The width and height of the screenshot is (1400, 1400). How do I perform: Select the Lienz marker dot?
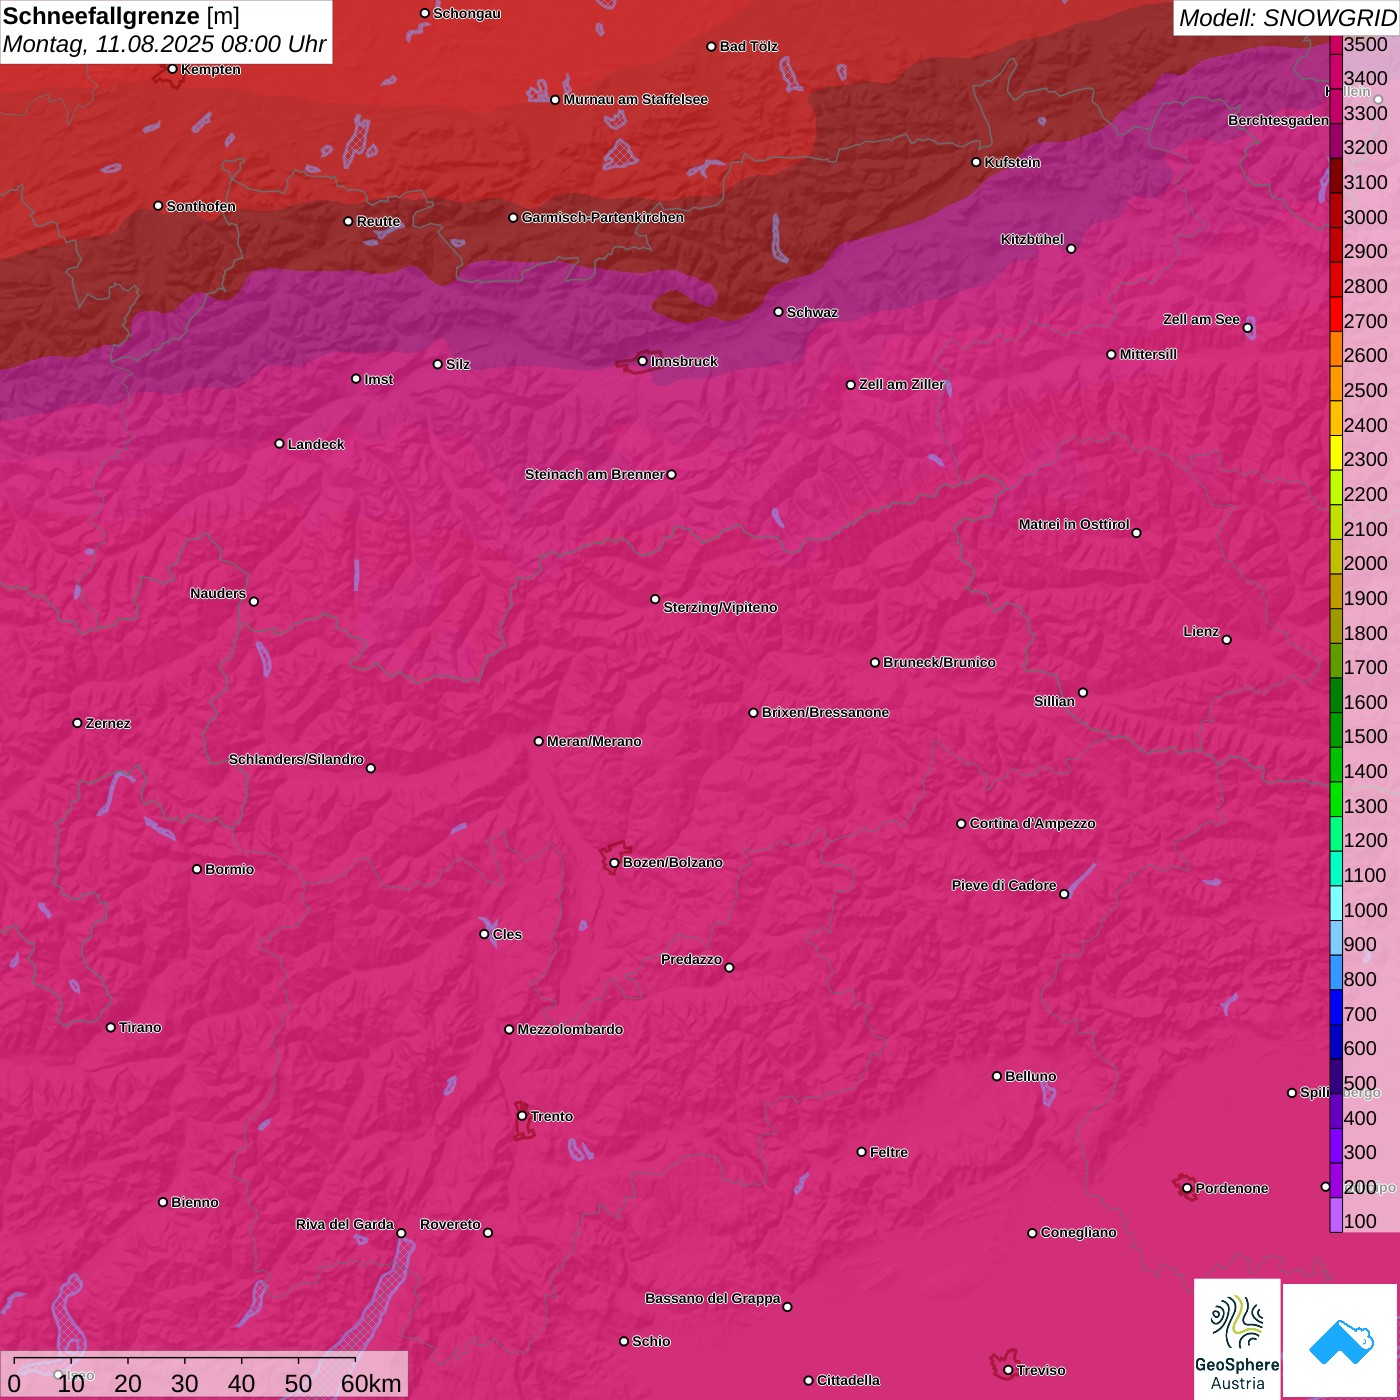[x=1226, y=639]
